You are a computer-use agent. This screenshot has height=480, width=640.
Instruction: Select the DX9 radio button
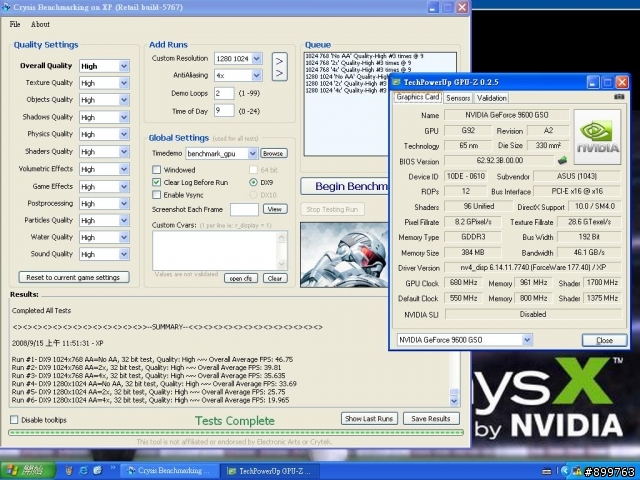253,182
